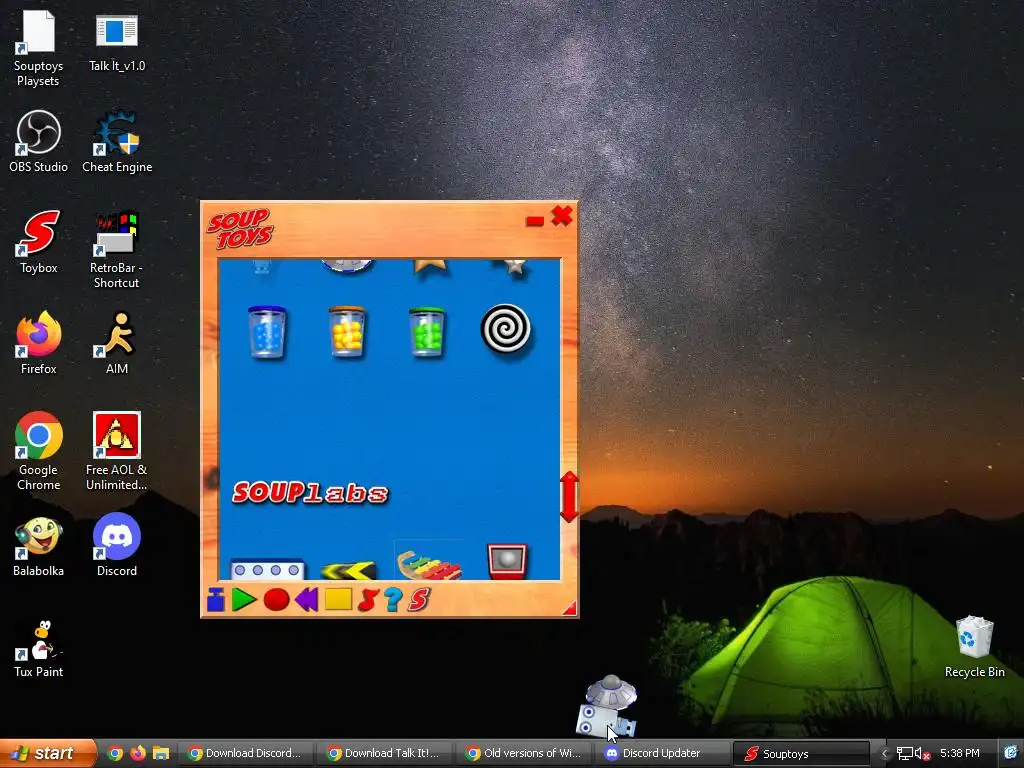Viewport: 1024px width, 768px height.
Task: Click Firefox quick launch icon in taskbar
Action: click(138, 753)
